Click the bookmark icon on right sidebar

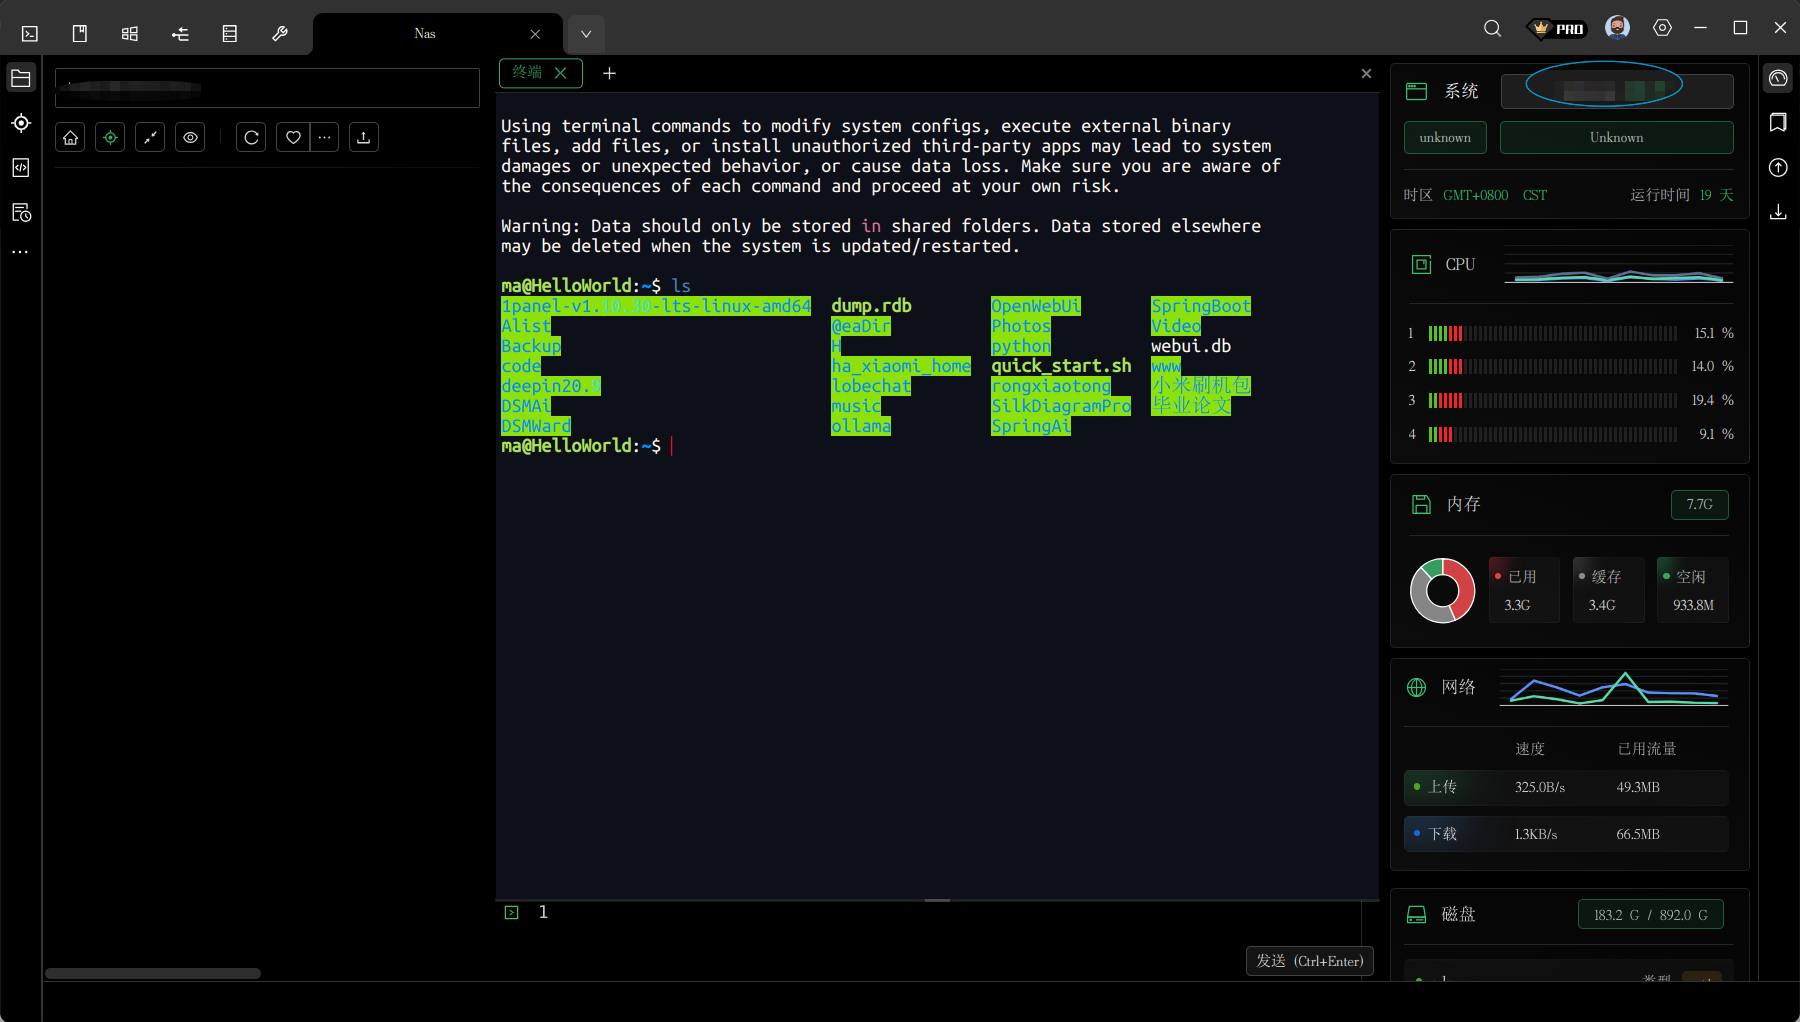click(1778, 122)
